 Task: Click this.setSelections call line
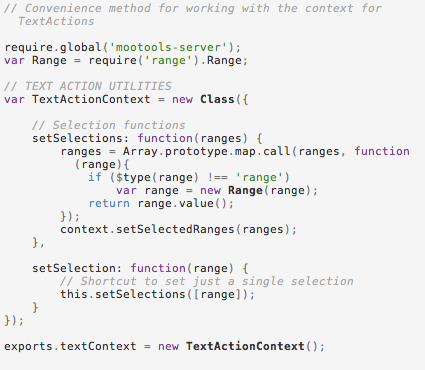tap(157, 294)
